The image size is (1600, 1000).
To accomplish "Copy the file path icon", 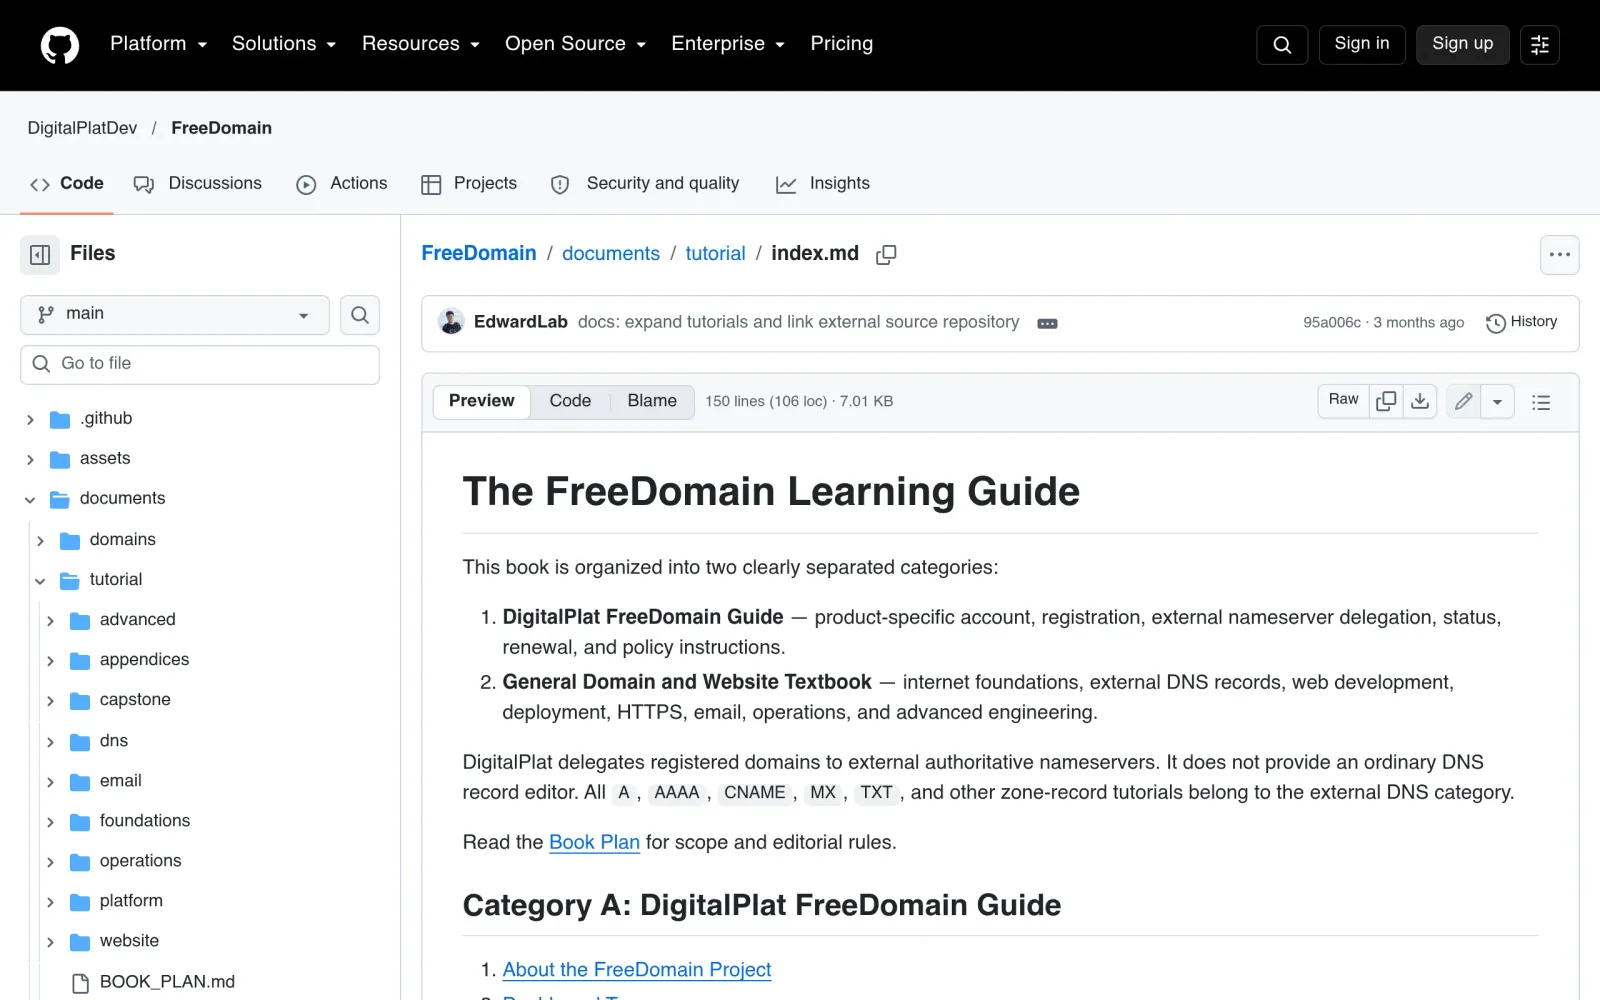I will [886, 255].
